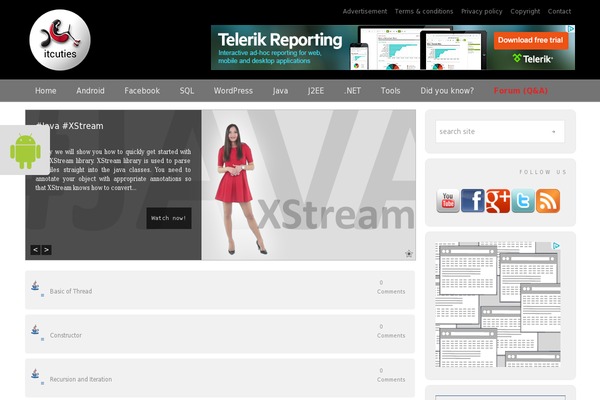Open the WordPress menu item
Image resolution: width=600 pixels, height=400 pixels.
tap(233, 91)
